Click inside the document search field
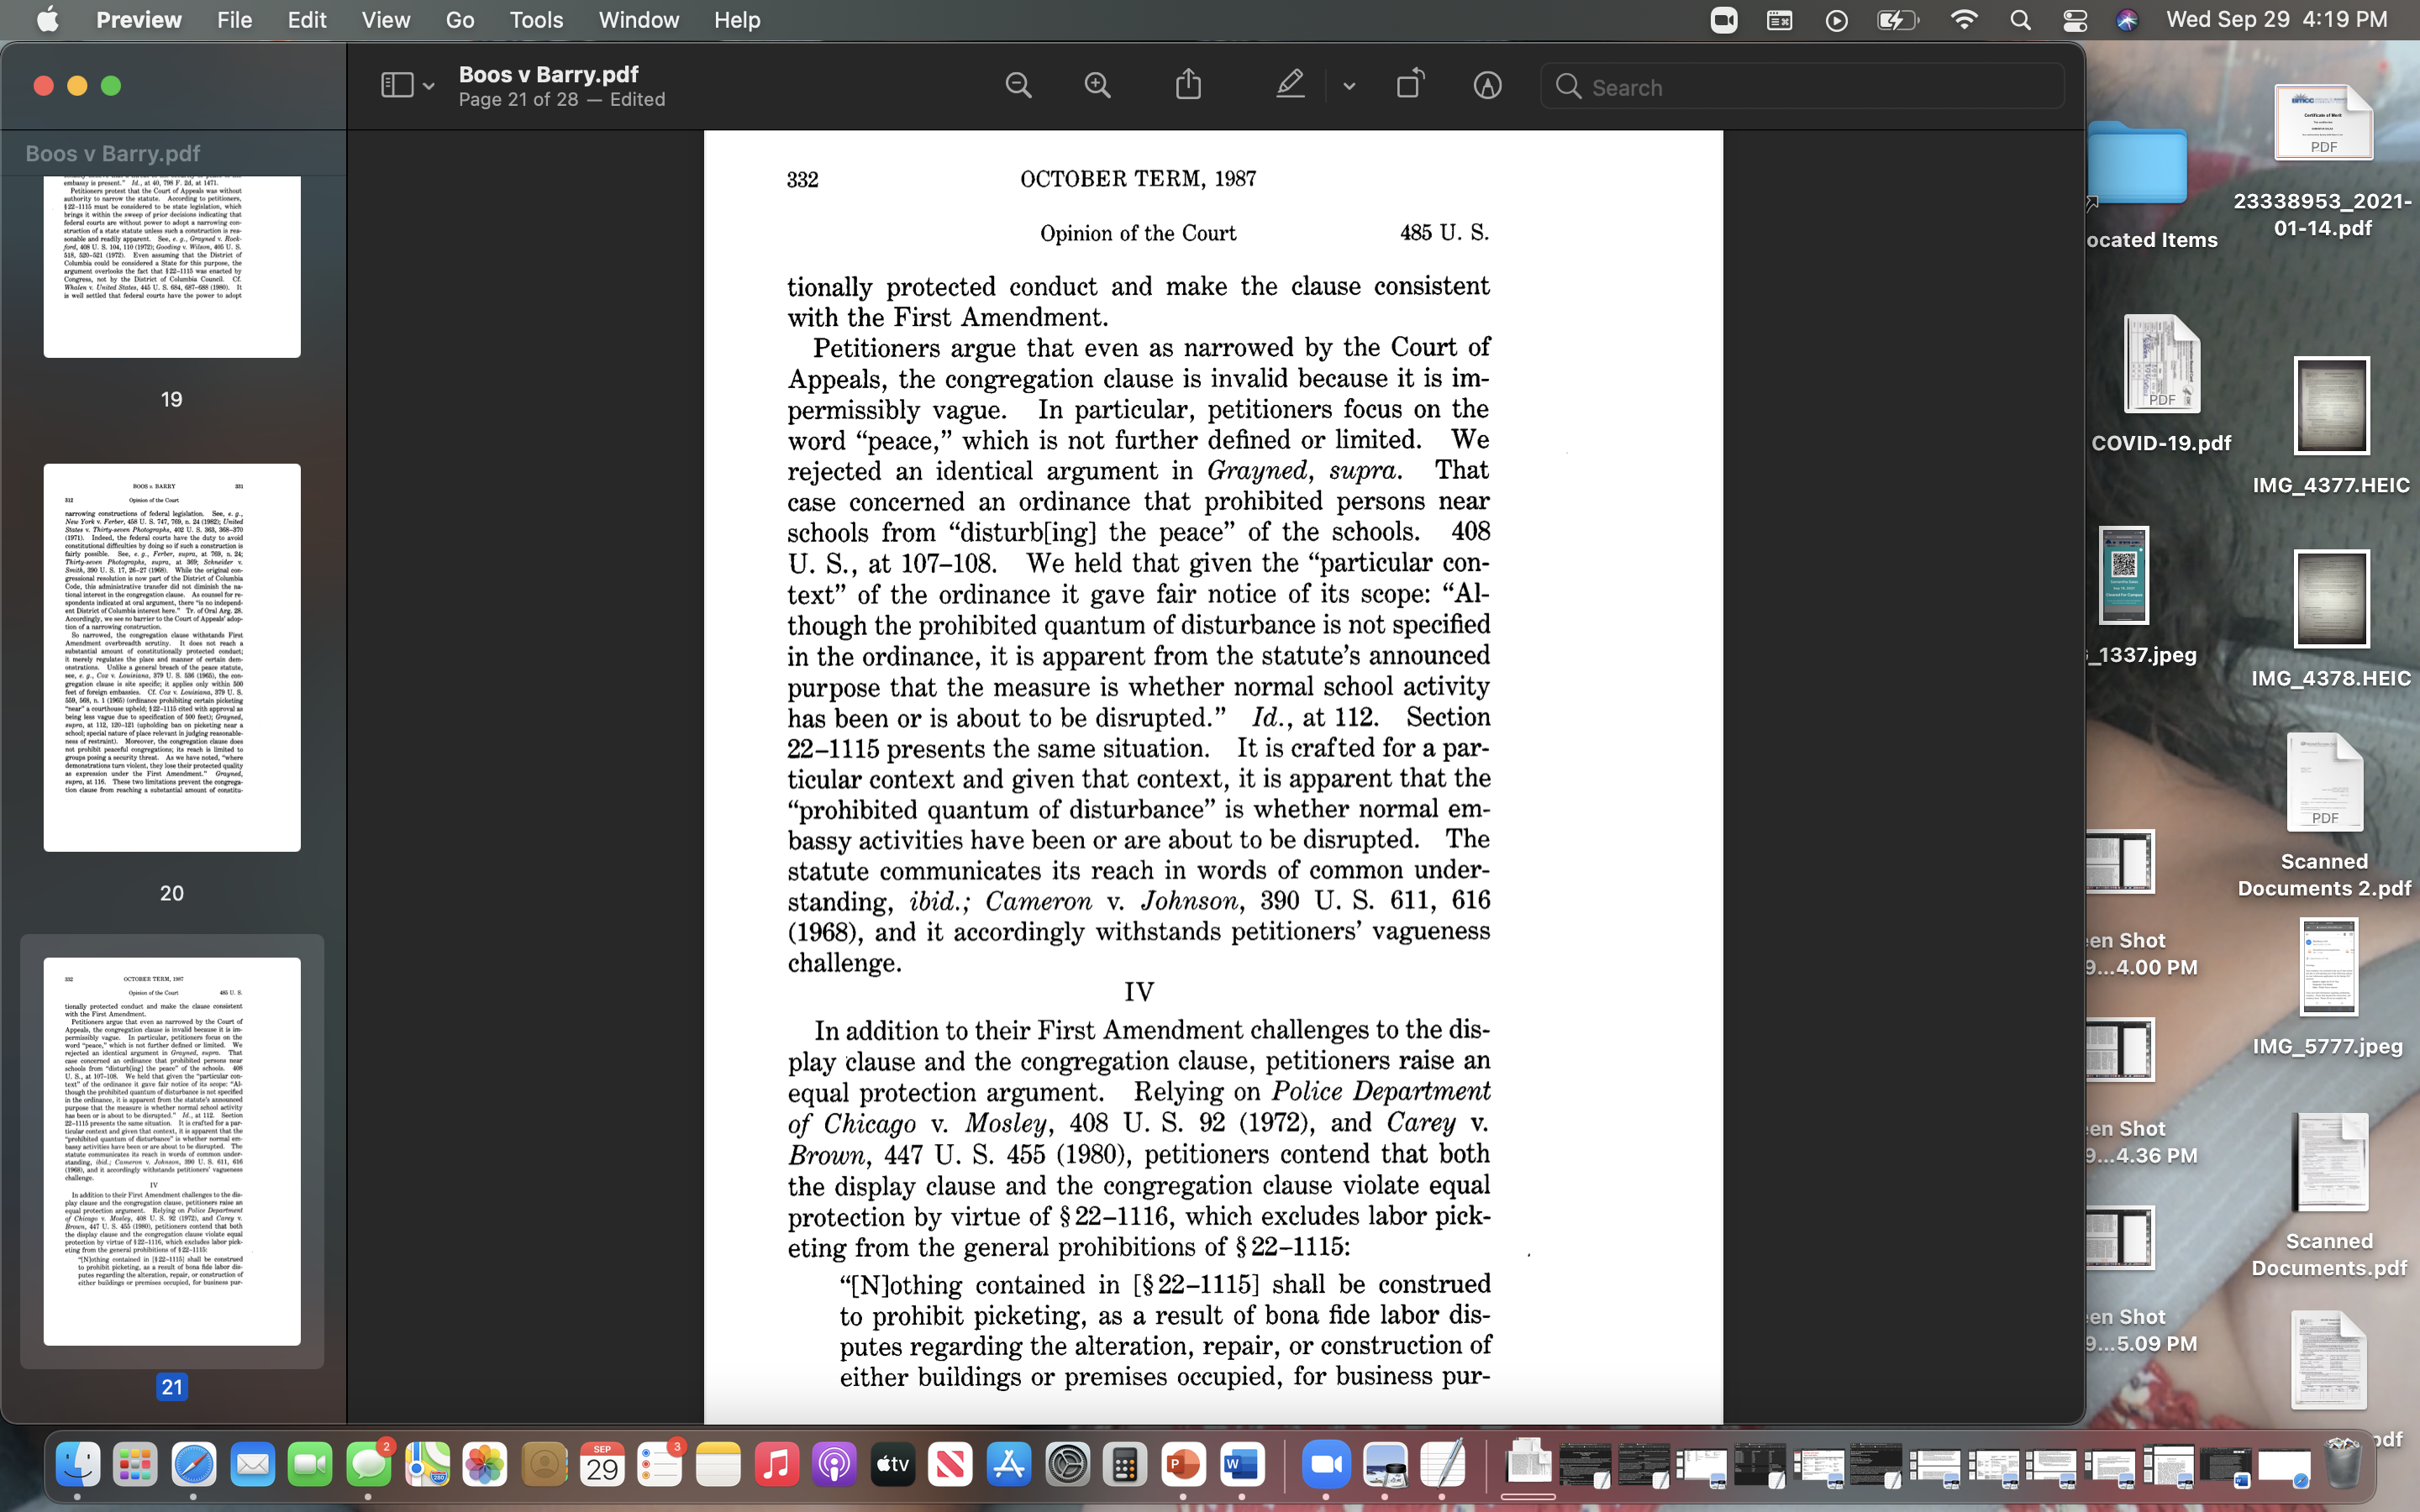 click(x=1799, y=86)
